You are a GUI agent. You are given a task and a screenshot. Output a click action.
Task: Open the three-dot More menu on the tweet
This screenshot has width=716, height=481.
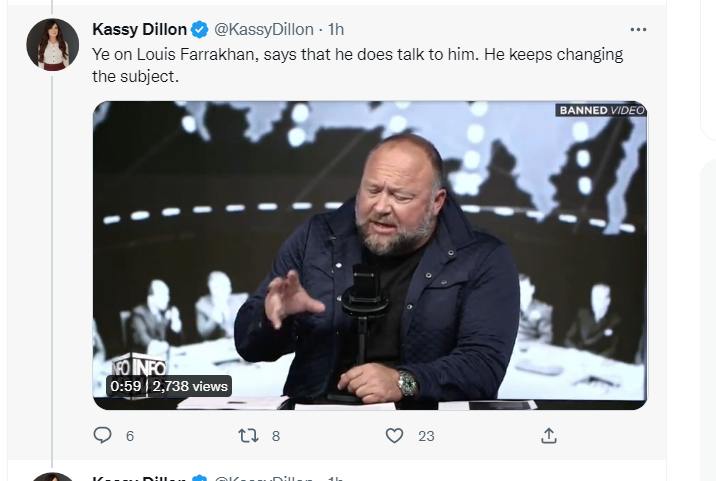[x=638, y=30]
